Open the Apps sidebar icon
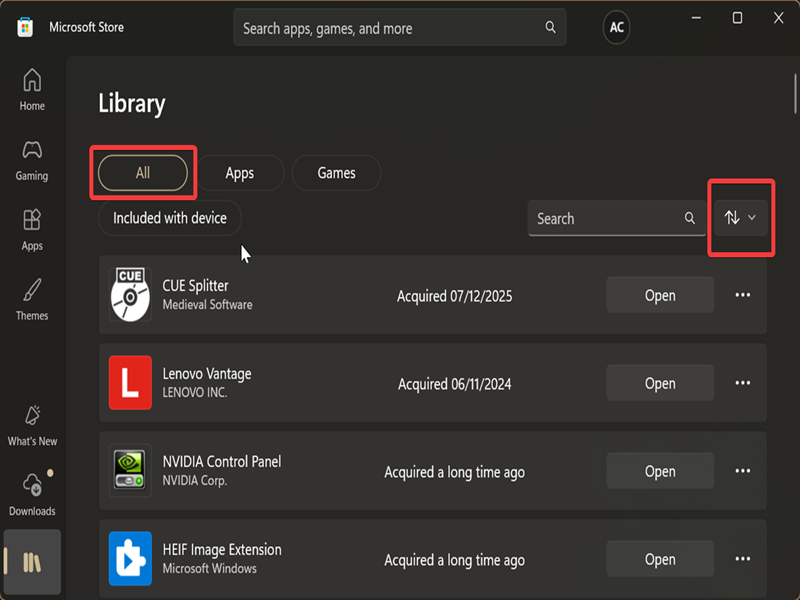This screenshot has height=600, width=800. click(x=32, y=221)
